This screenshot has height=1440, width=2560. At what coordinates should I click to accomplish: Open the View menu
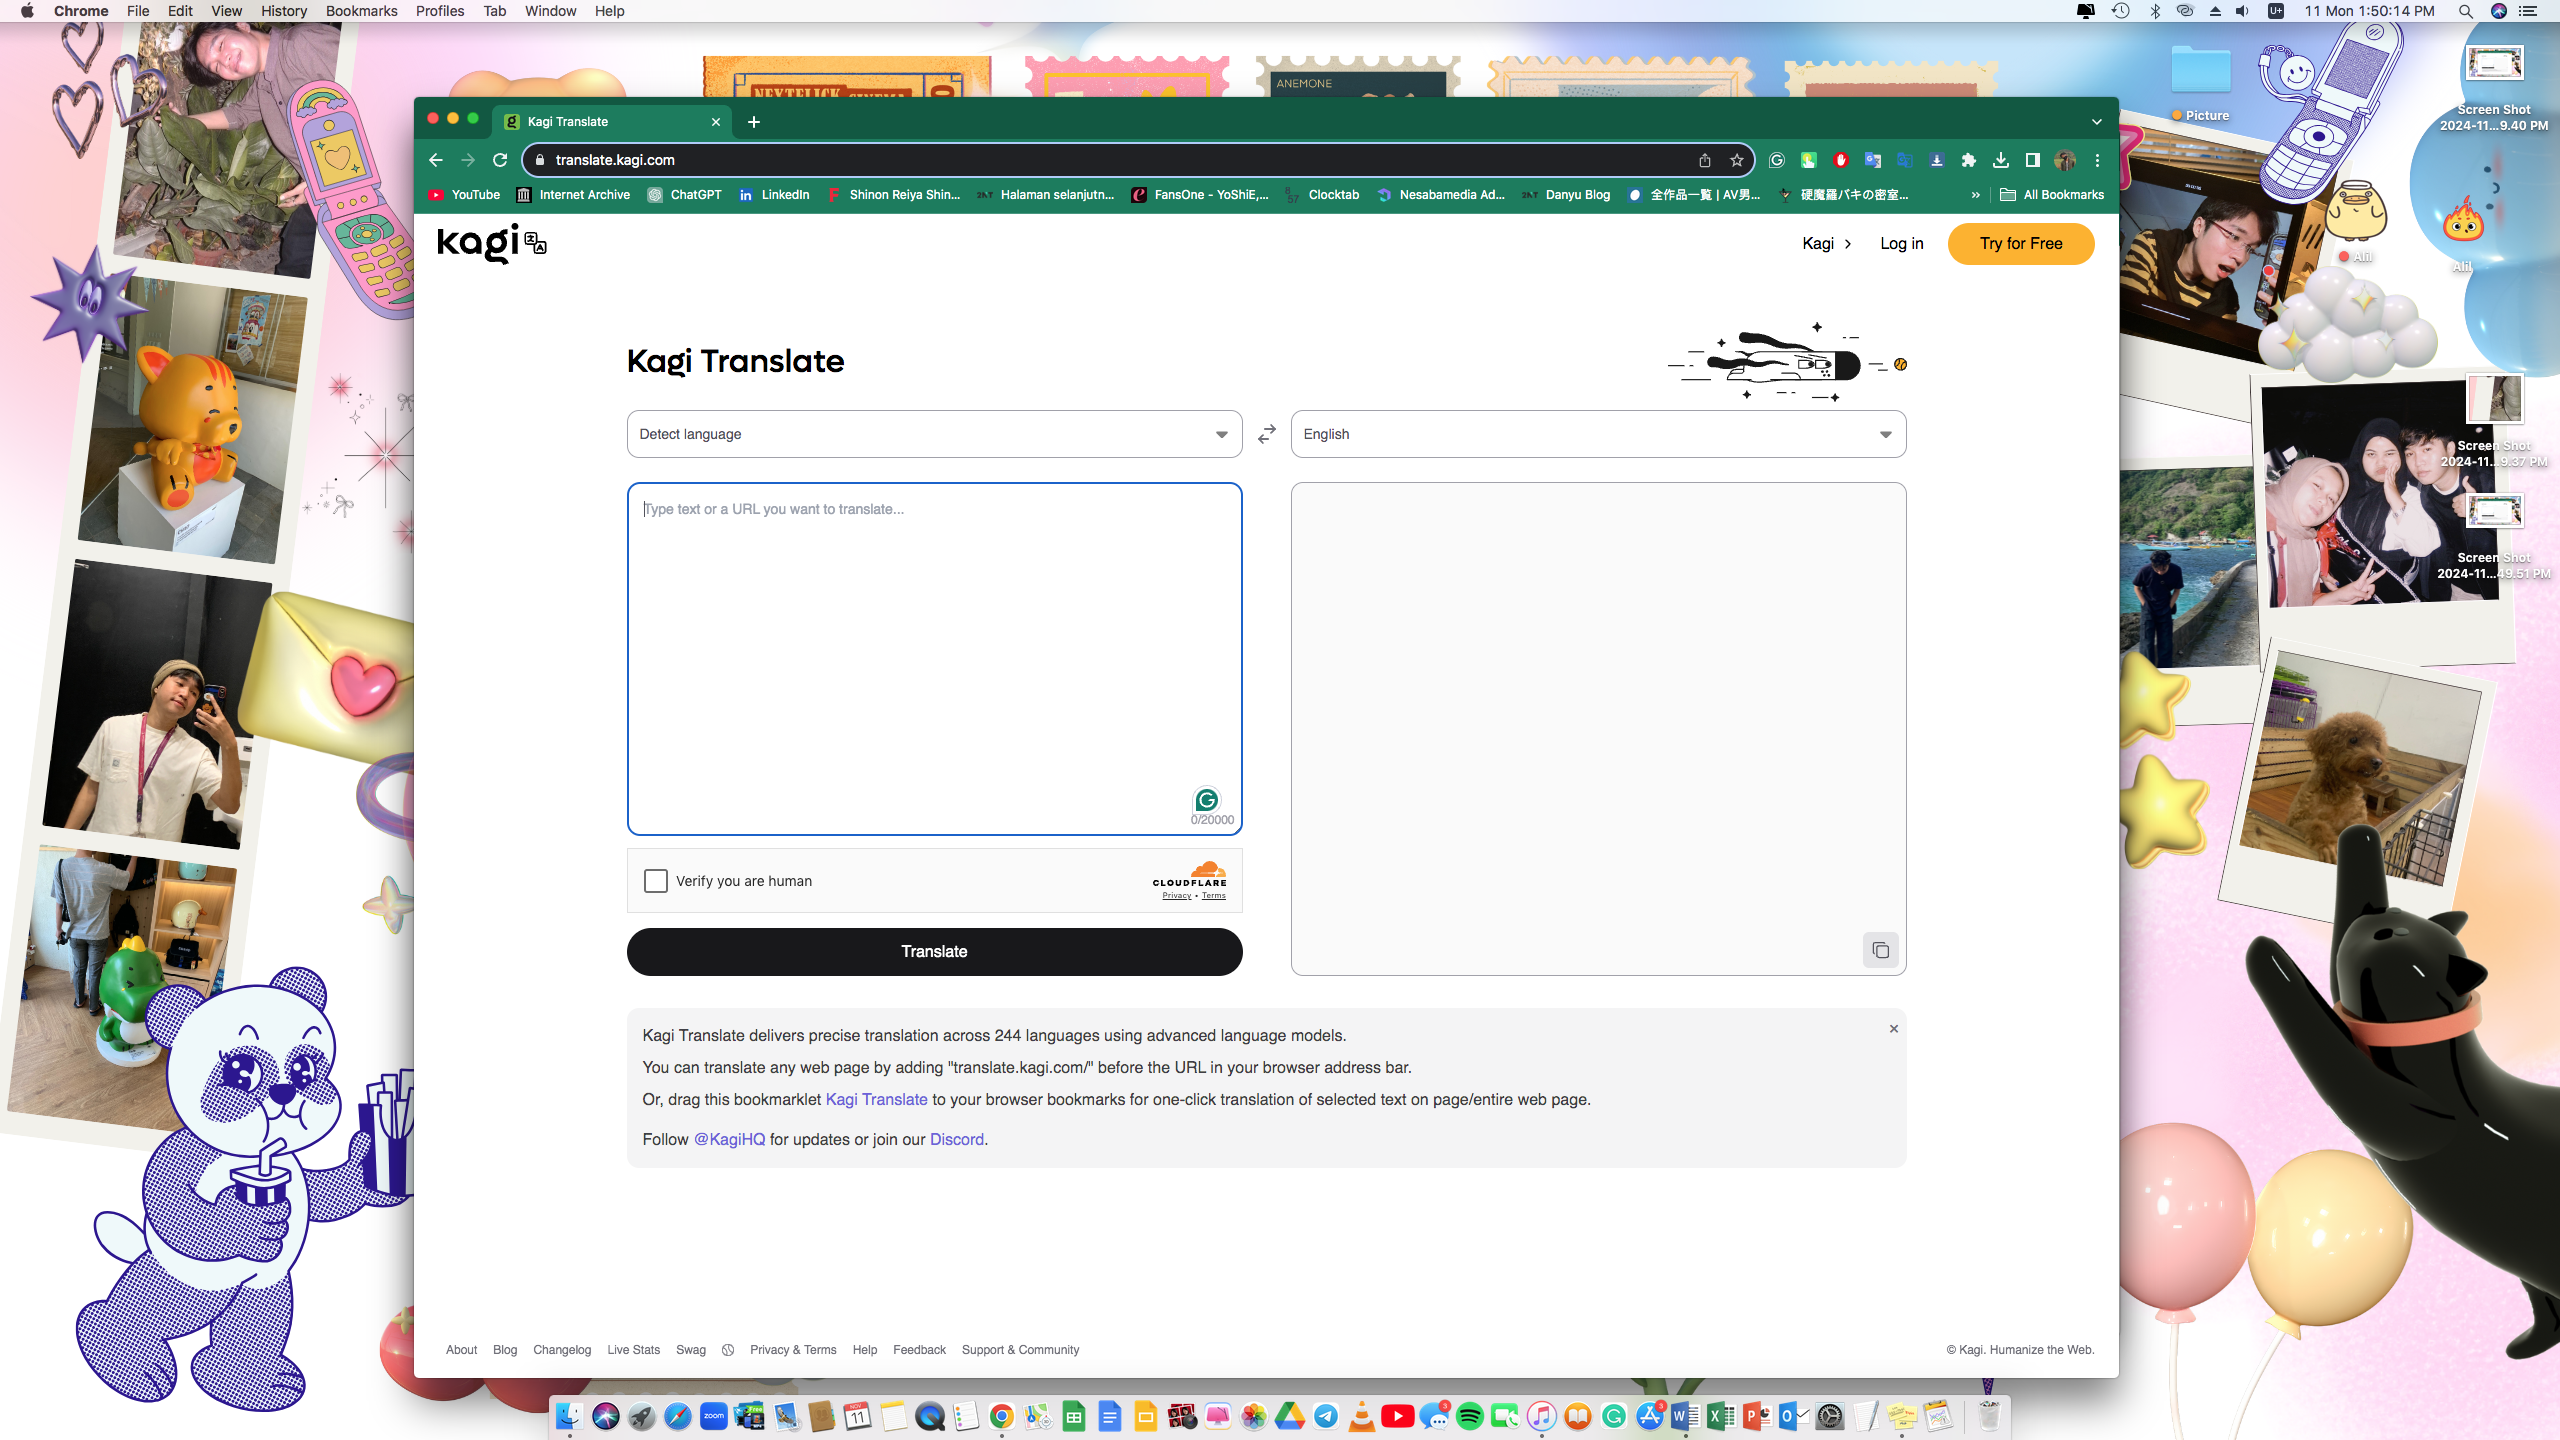pyautogui.click(x=227, y=11)
